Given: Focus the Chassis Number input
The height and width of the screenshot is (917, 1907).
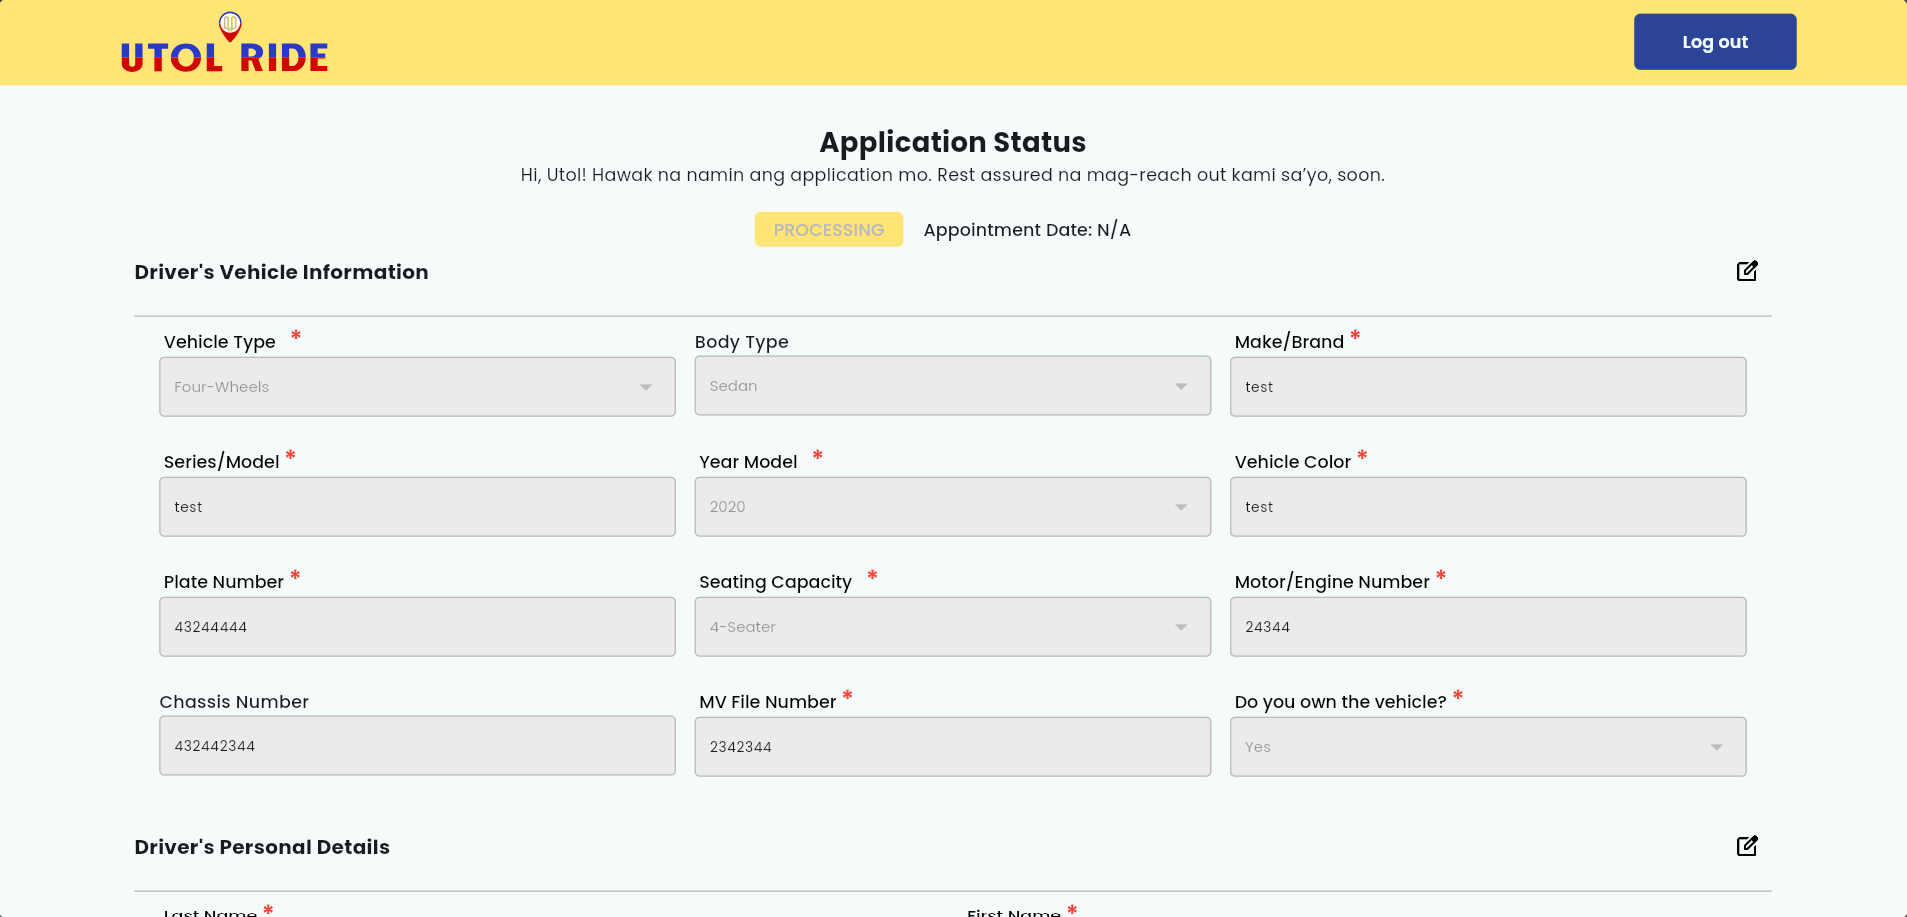Looking at the screenshot, I should pos(417,746).
